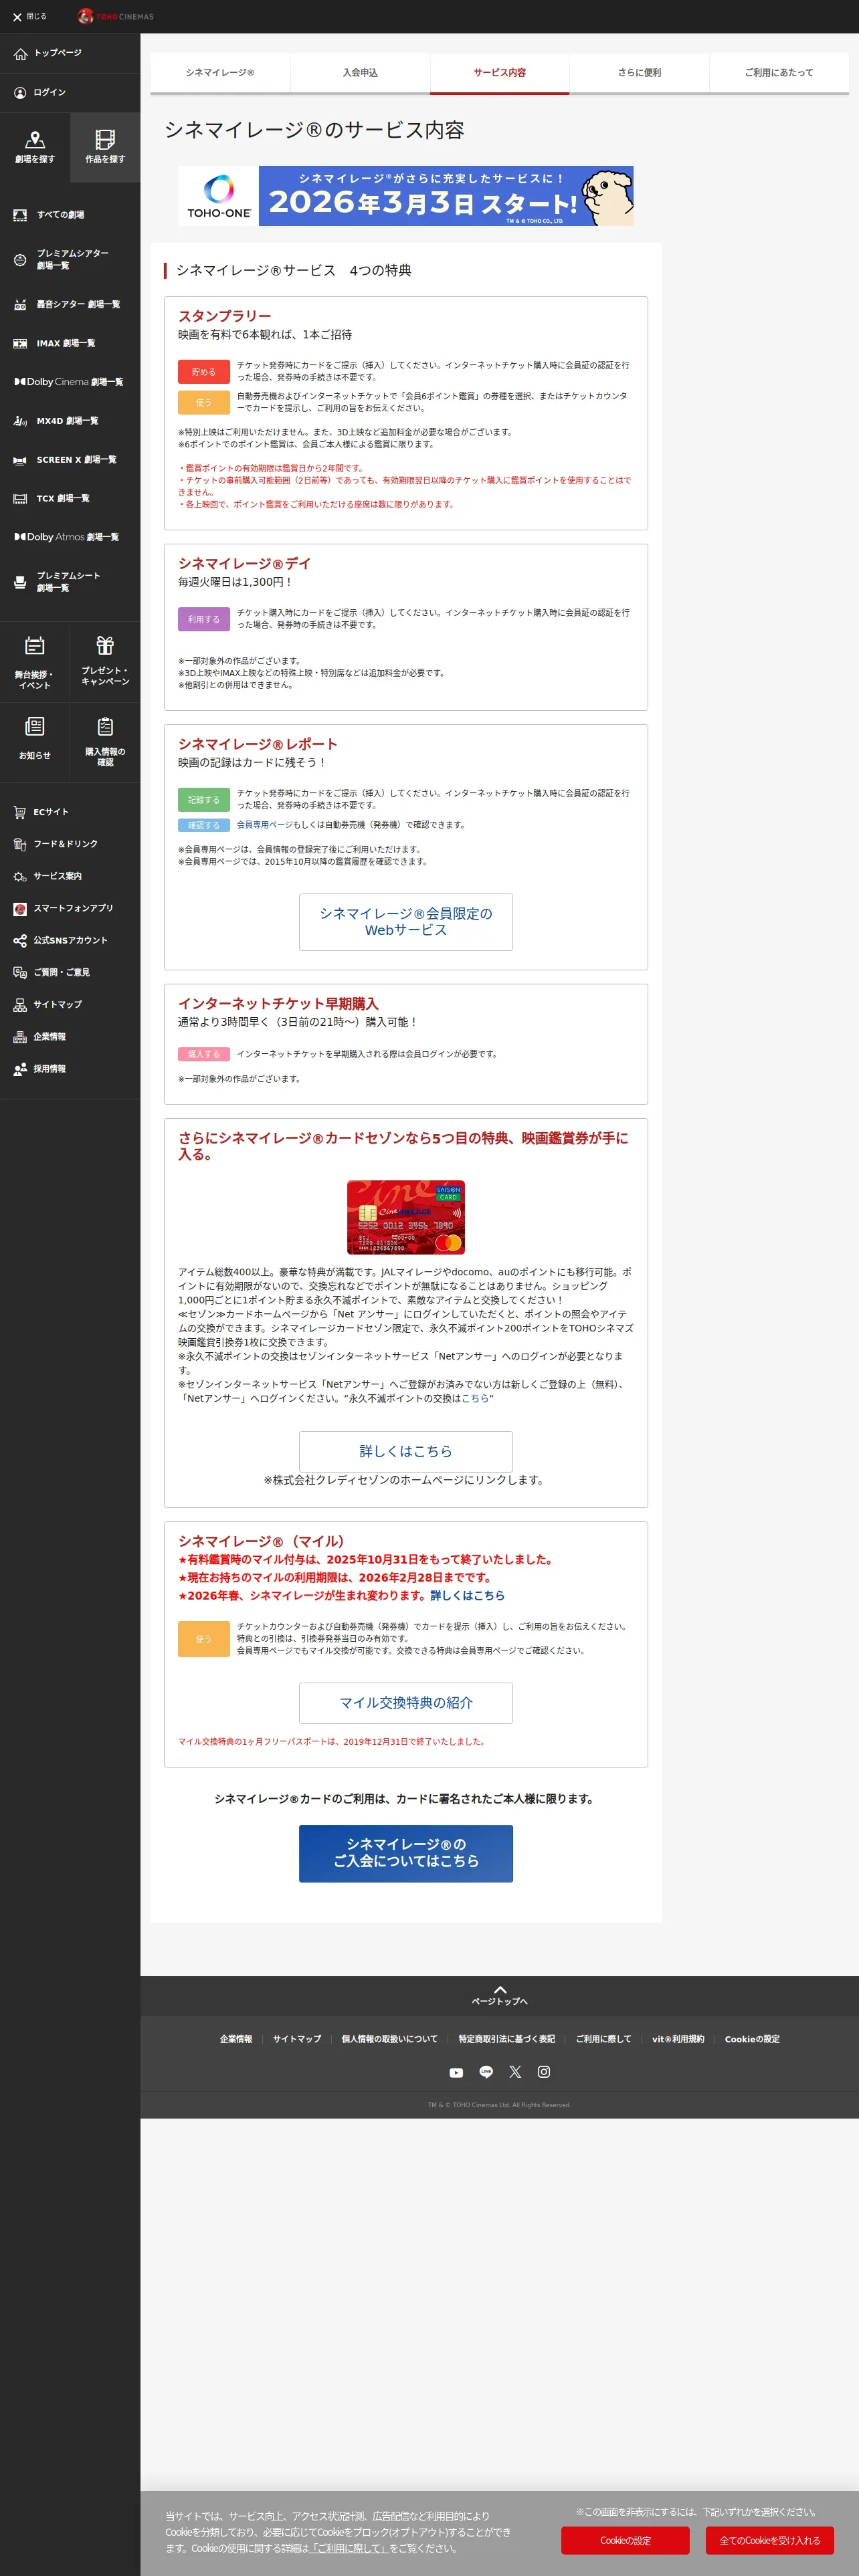Accept all cookies with 全てのCookieを受け入れる
Image resolution: width=859 pixels, height=2576 pixels.
(x=770, y=2540)
